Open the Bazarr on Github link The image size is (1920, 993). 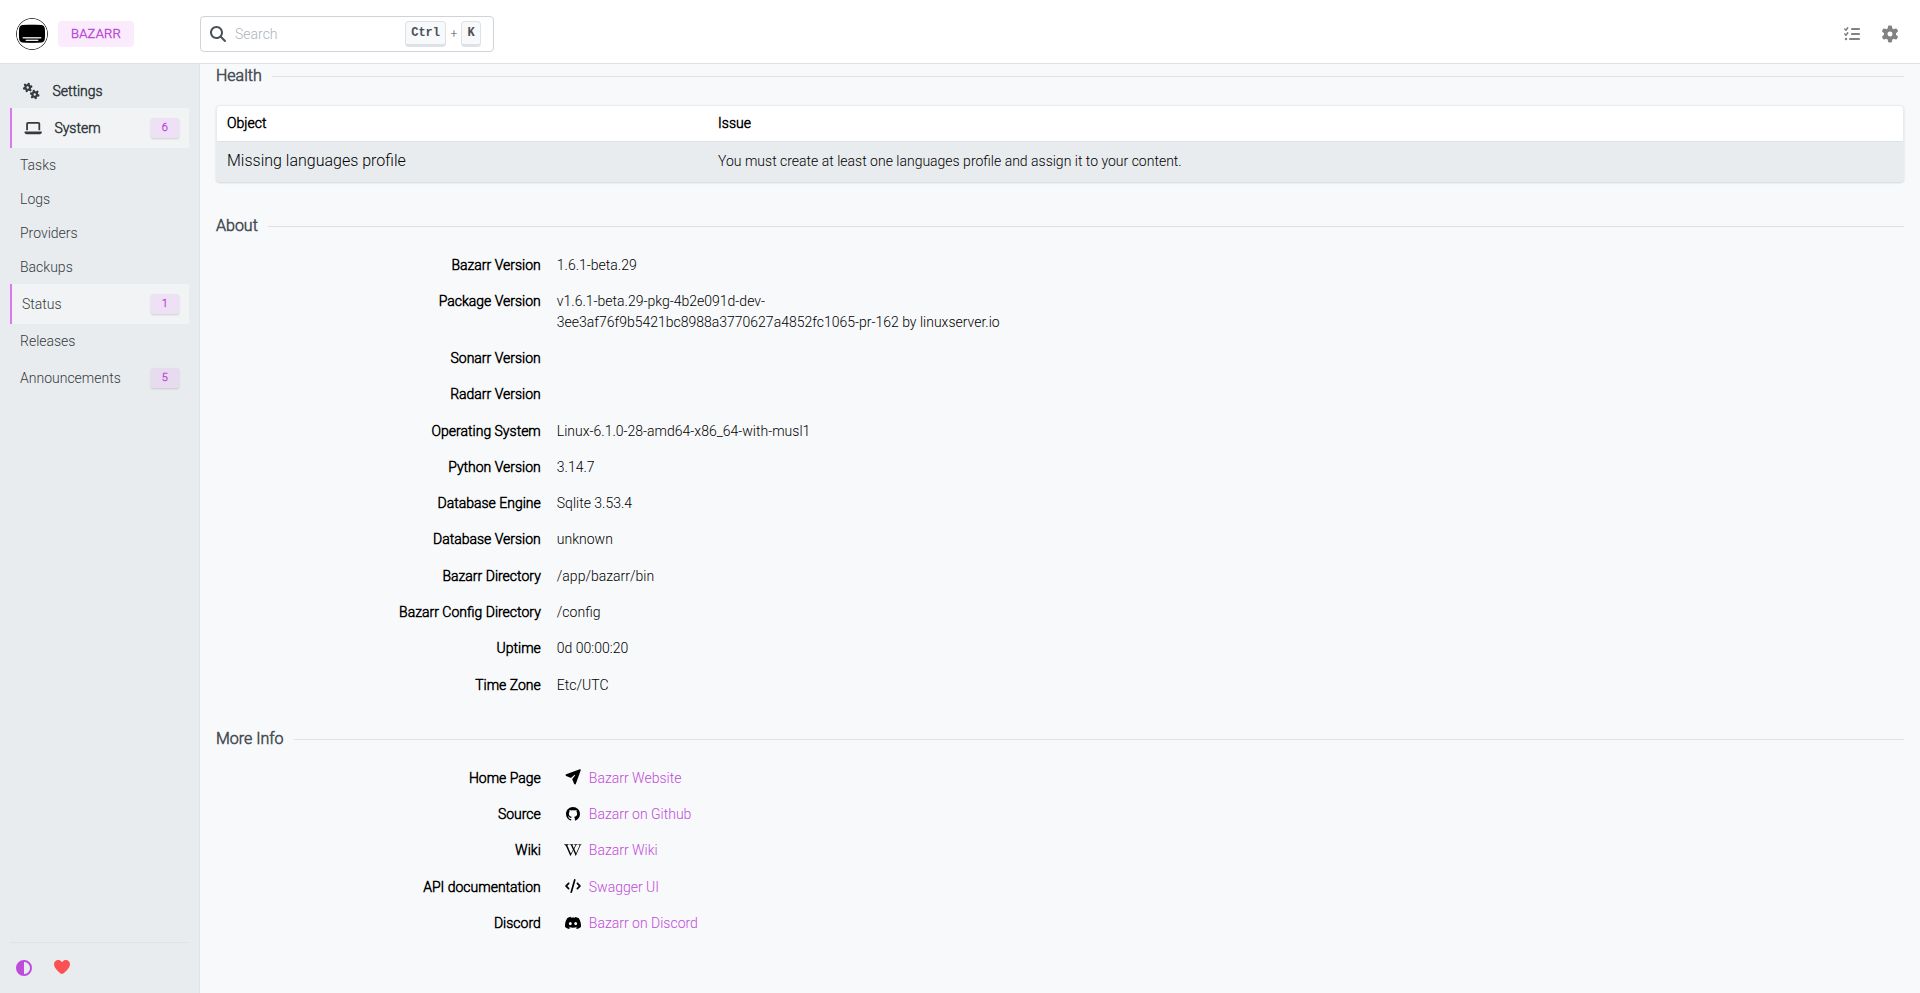tap(640, 814)
